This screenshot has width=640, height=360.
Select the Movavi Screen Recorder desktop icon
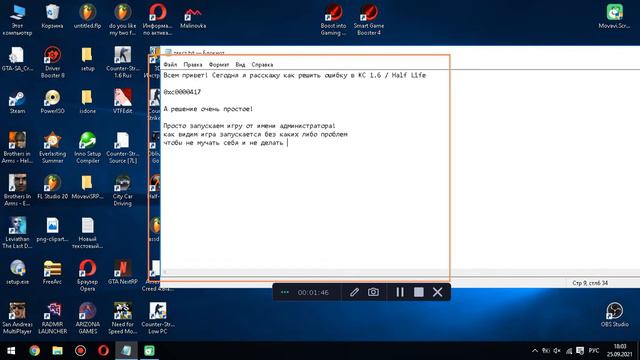614,16
